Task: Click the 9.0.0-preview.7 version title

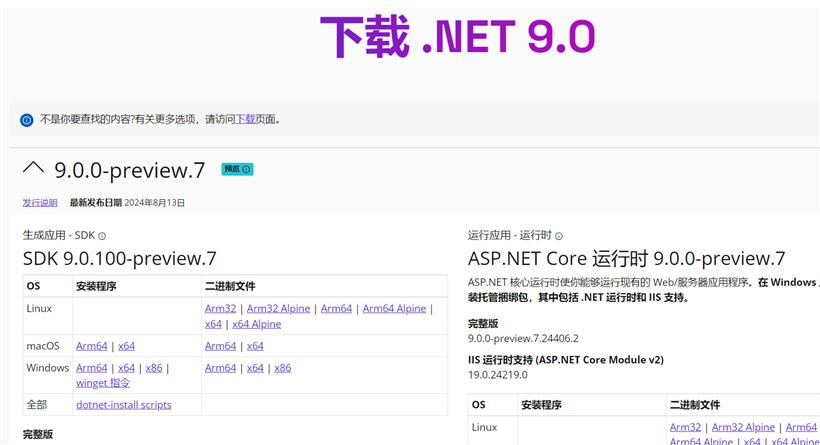Action: tap(130, 170)
